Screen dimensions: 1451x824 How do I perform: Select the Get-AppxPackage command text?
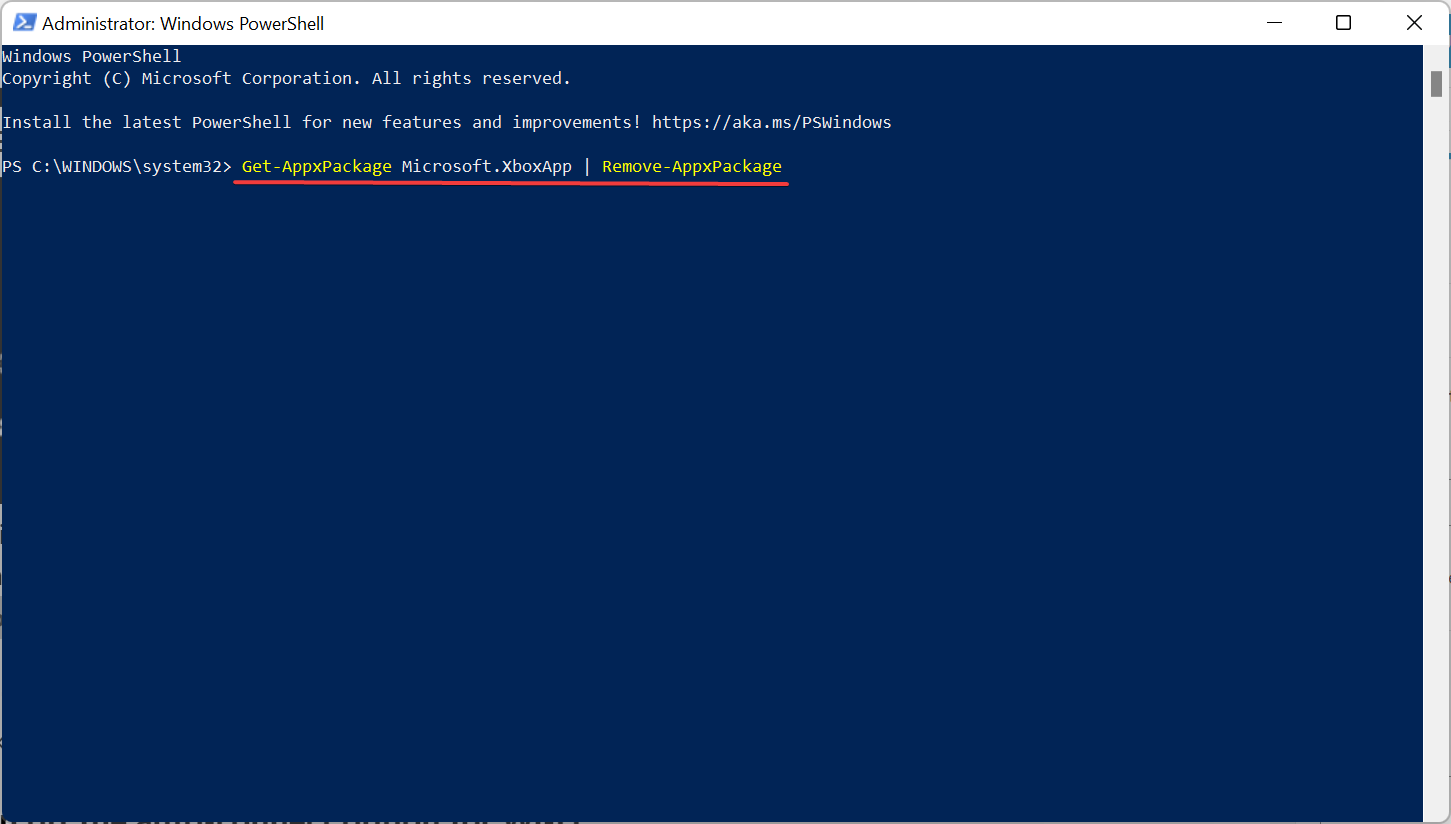315,166
